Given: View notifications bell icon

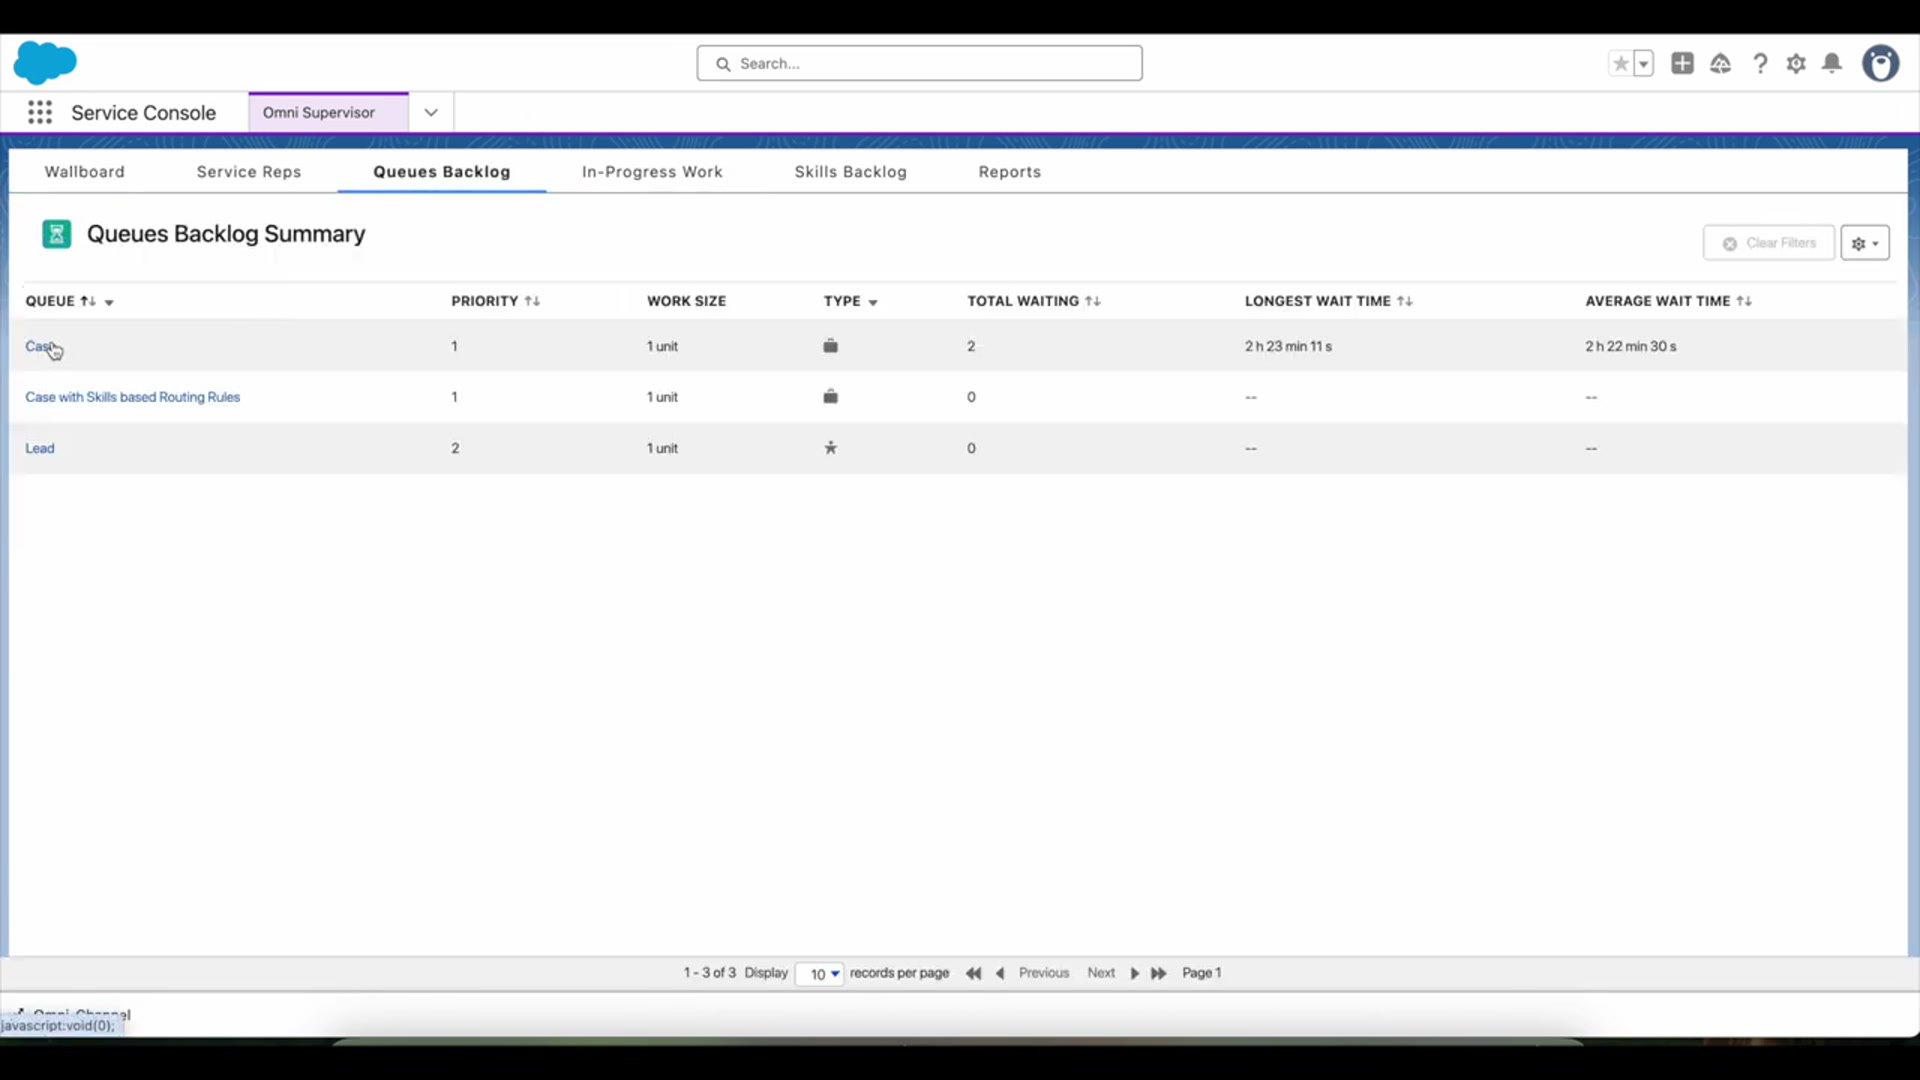Looking at the screenshot, I should click(x=1832, y=64).
